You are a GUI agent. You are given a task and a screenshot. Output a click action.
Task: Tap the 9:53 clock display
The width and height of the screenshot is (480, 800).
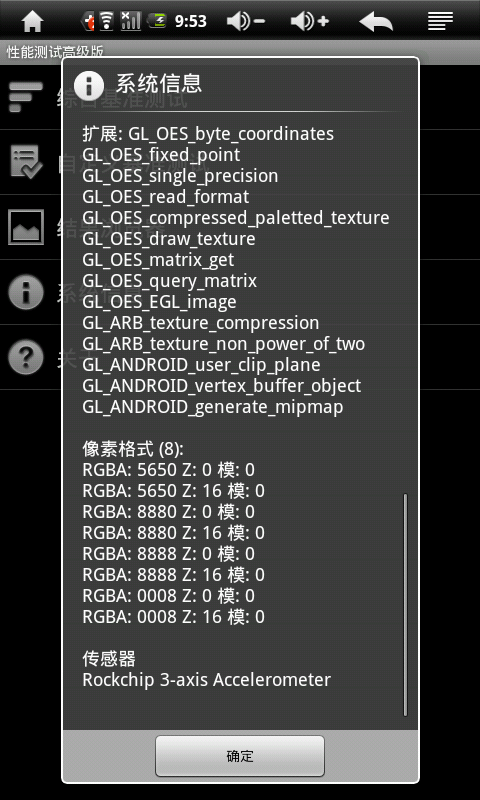point(190,21)
